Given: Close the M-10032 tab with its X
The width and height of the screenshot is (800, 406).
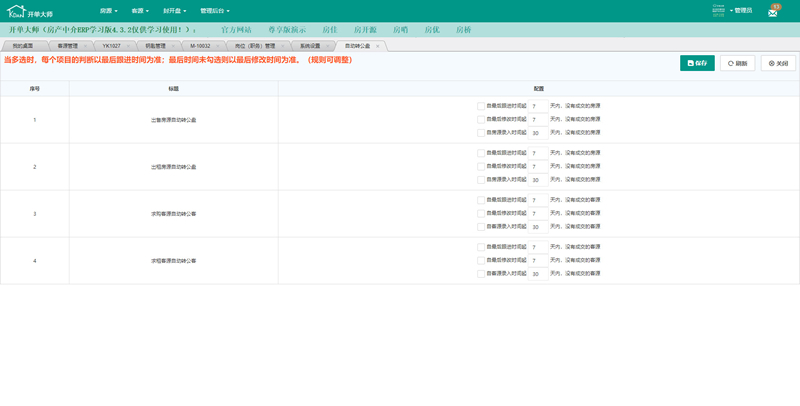Looking at the screenshot, I should [218, 46].
